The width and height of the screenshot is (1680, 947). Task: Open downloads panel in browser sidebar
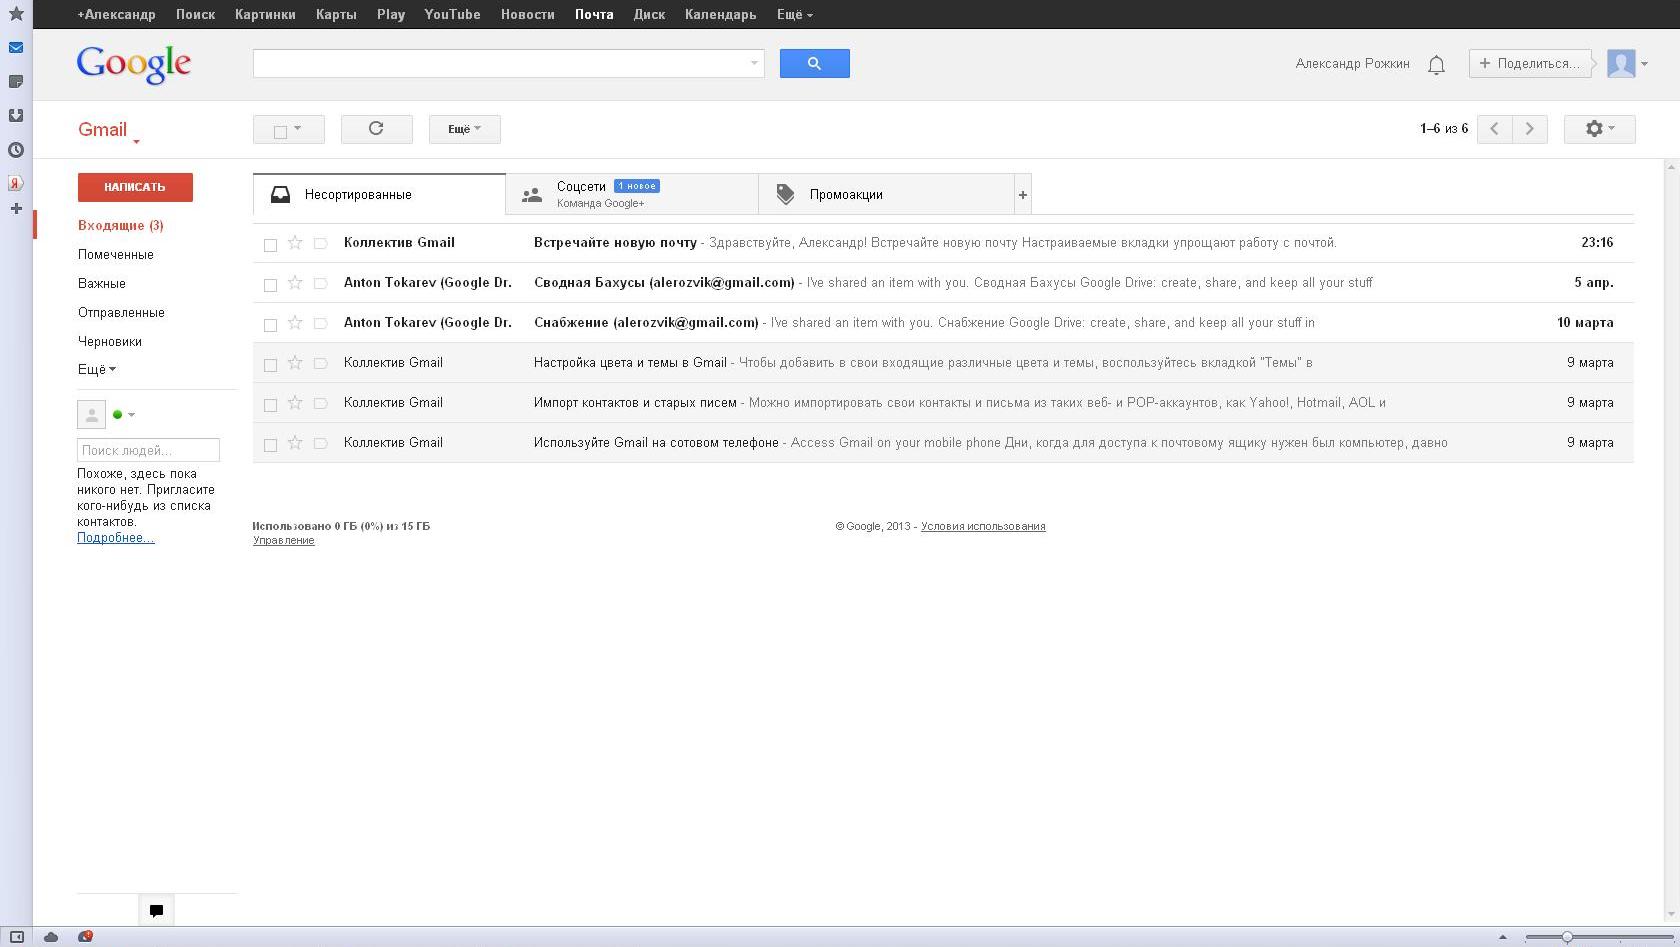(x=16, y=115)
